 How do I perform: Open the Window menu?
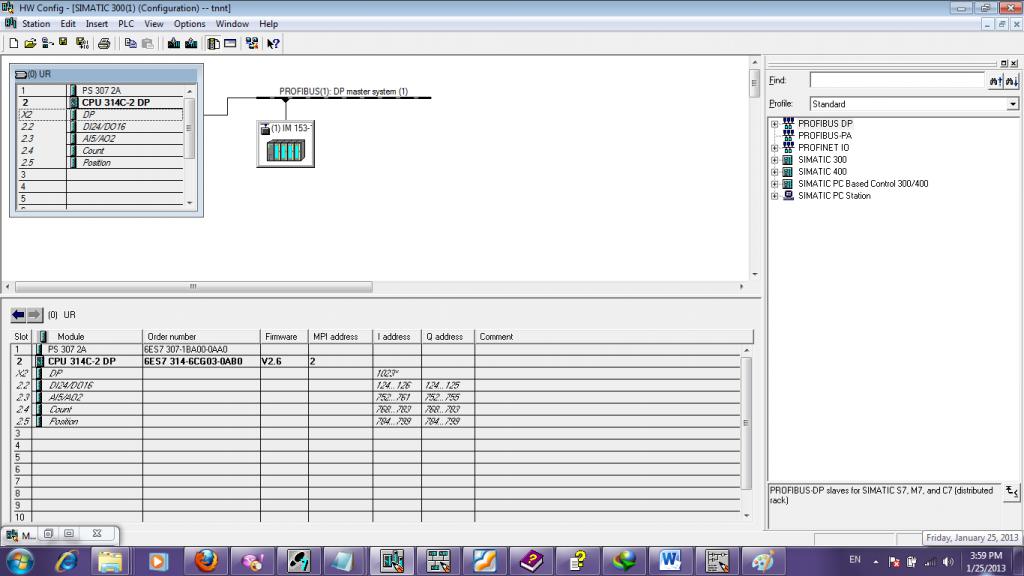point(232,24)
